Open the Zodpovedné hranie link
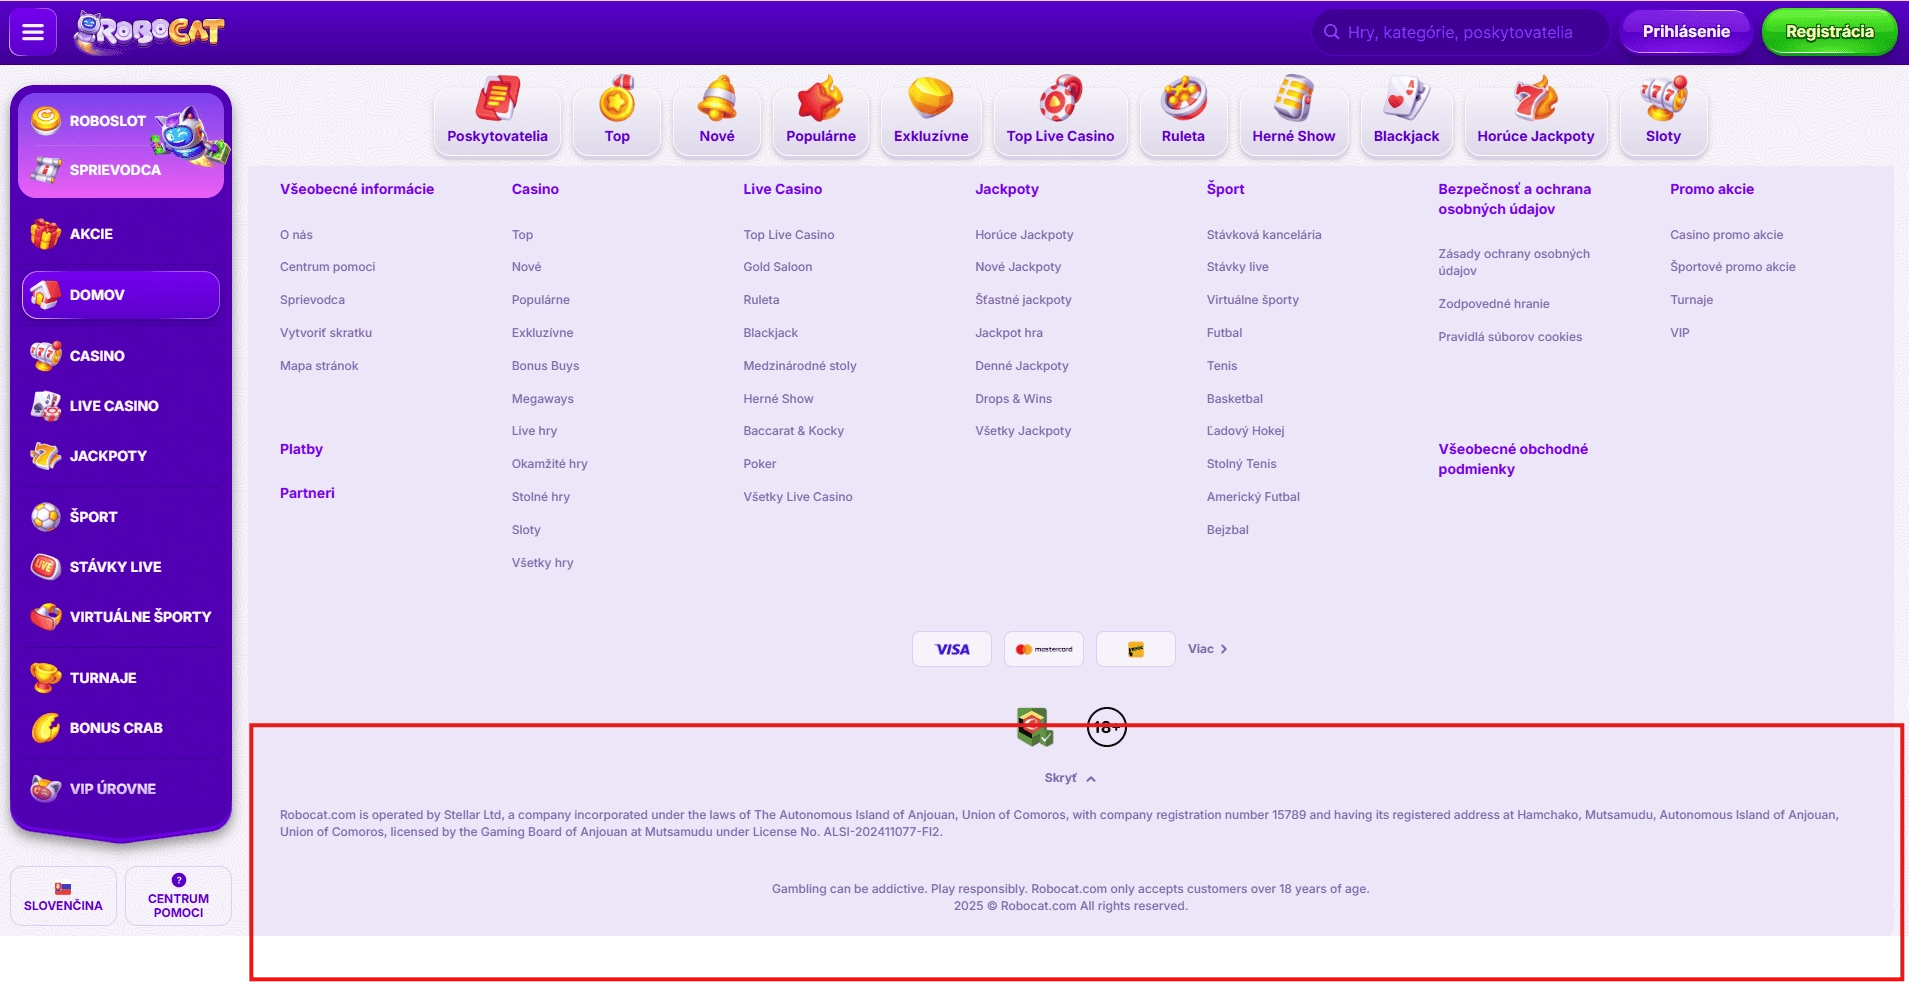The height and width of the screenshot is (982, 1909). pyautogui.click(x=1493, y=304)
